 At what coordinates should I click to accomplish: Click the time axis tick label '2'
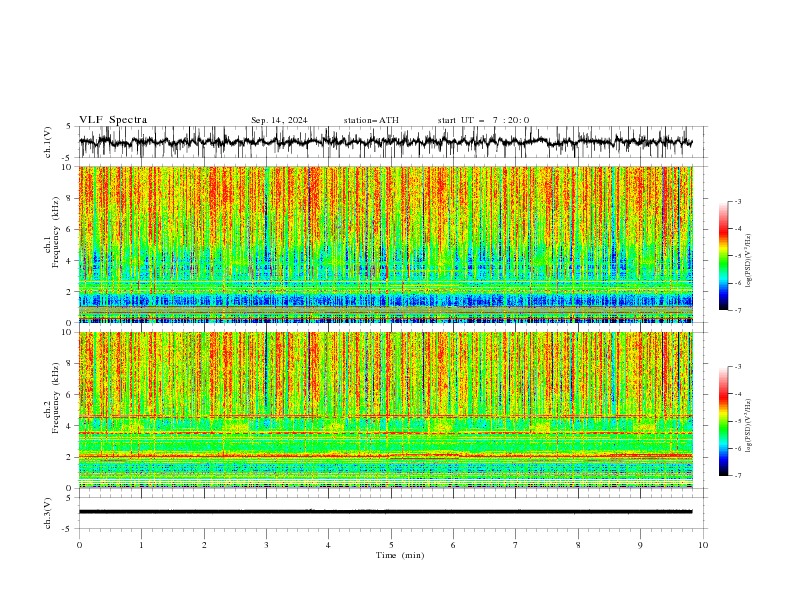[x=204, y=545]
